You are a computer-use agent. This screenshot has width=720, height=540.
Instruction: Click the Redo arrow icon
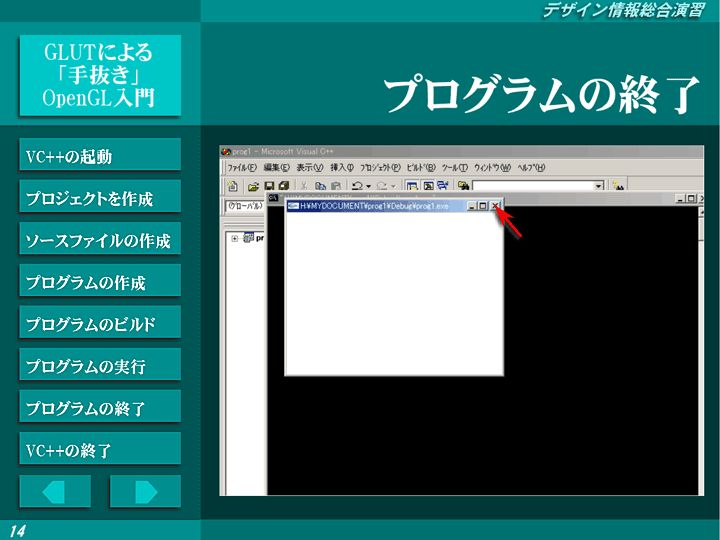tap(382, 186)
